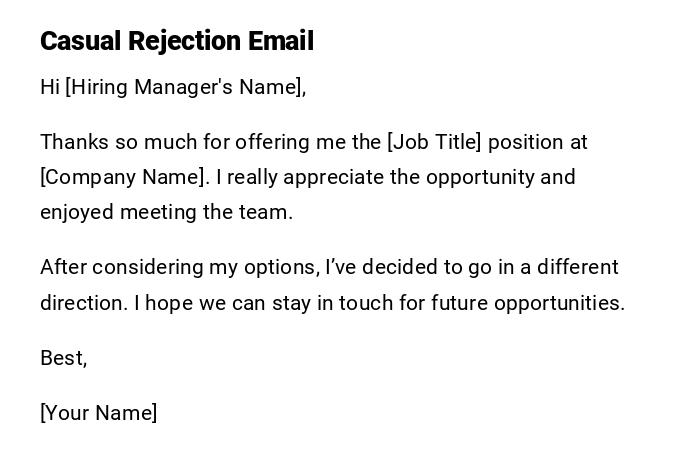Click the word Hi in greeting
700x475 pixels.
tap(50, 87)
